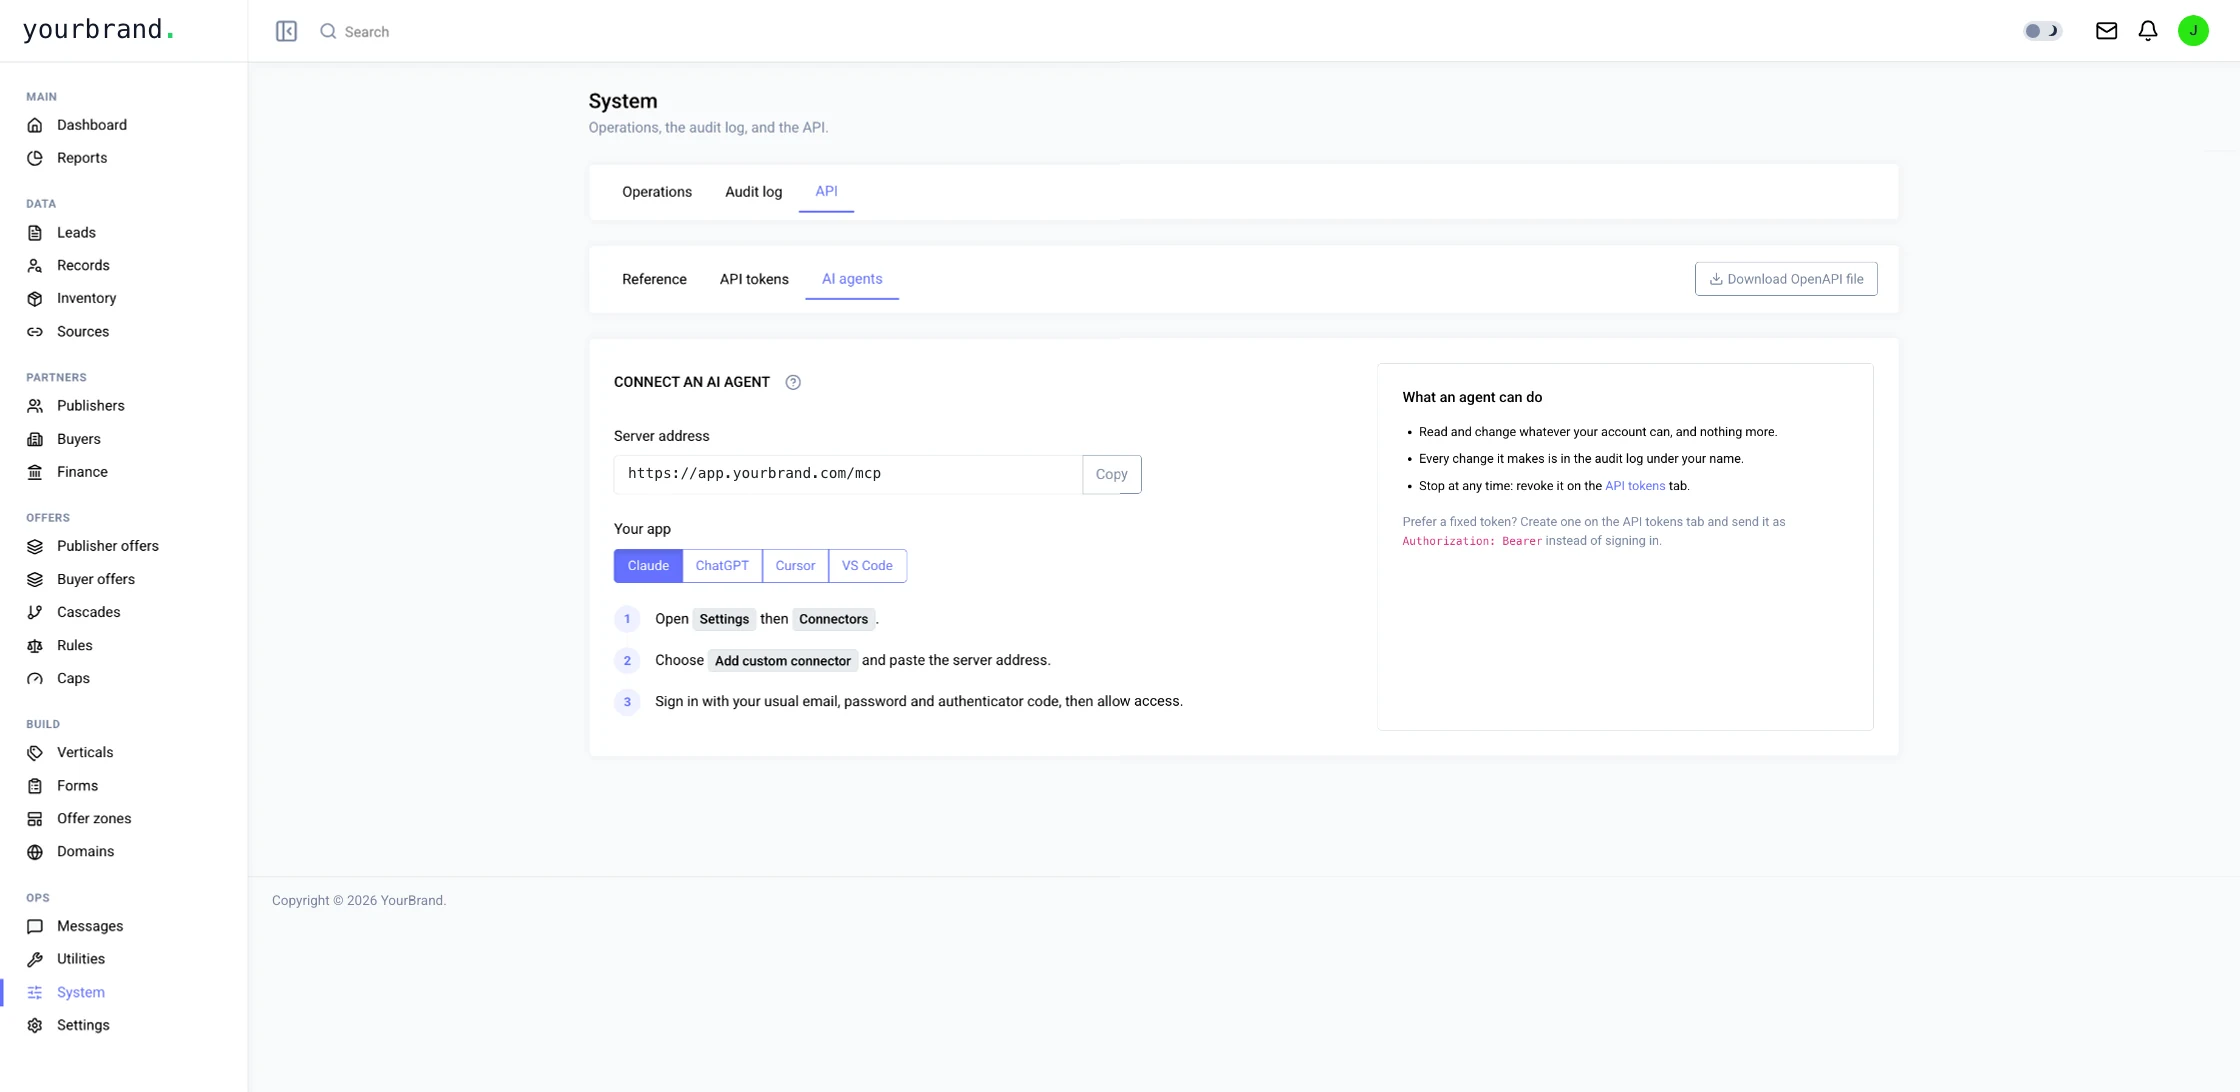The height and width of the screenshot is (1092, 2240).
Task: Switch to the Audit log tab
Action: (x=753, y=192)
